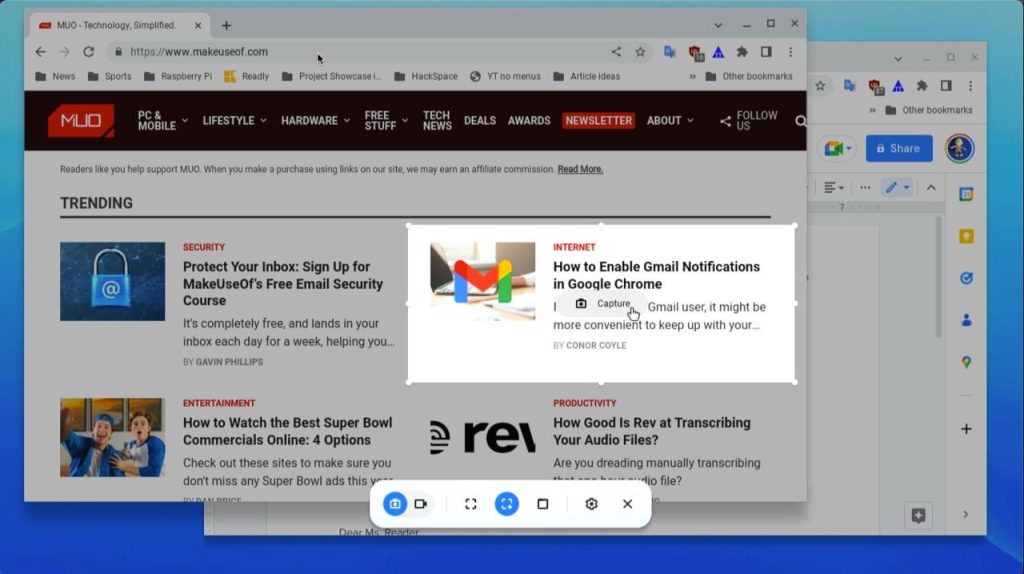Open the HackSpace bookmarks folder
Viewport: 1024px width, 574px height.
(x=426, y=76)
